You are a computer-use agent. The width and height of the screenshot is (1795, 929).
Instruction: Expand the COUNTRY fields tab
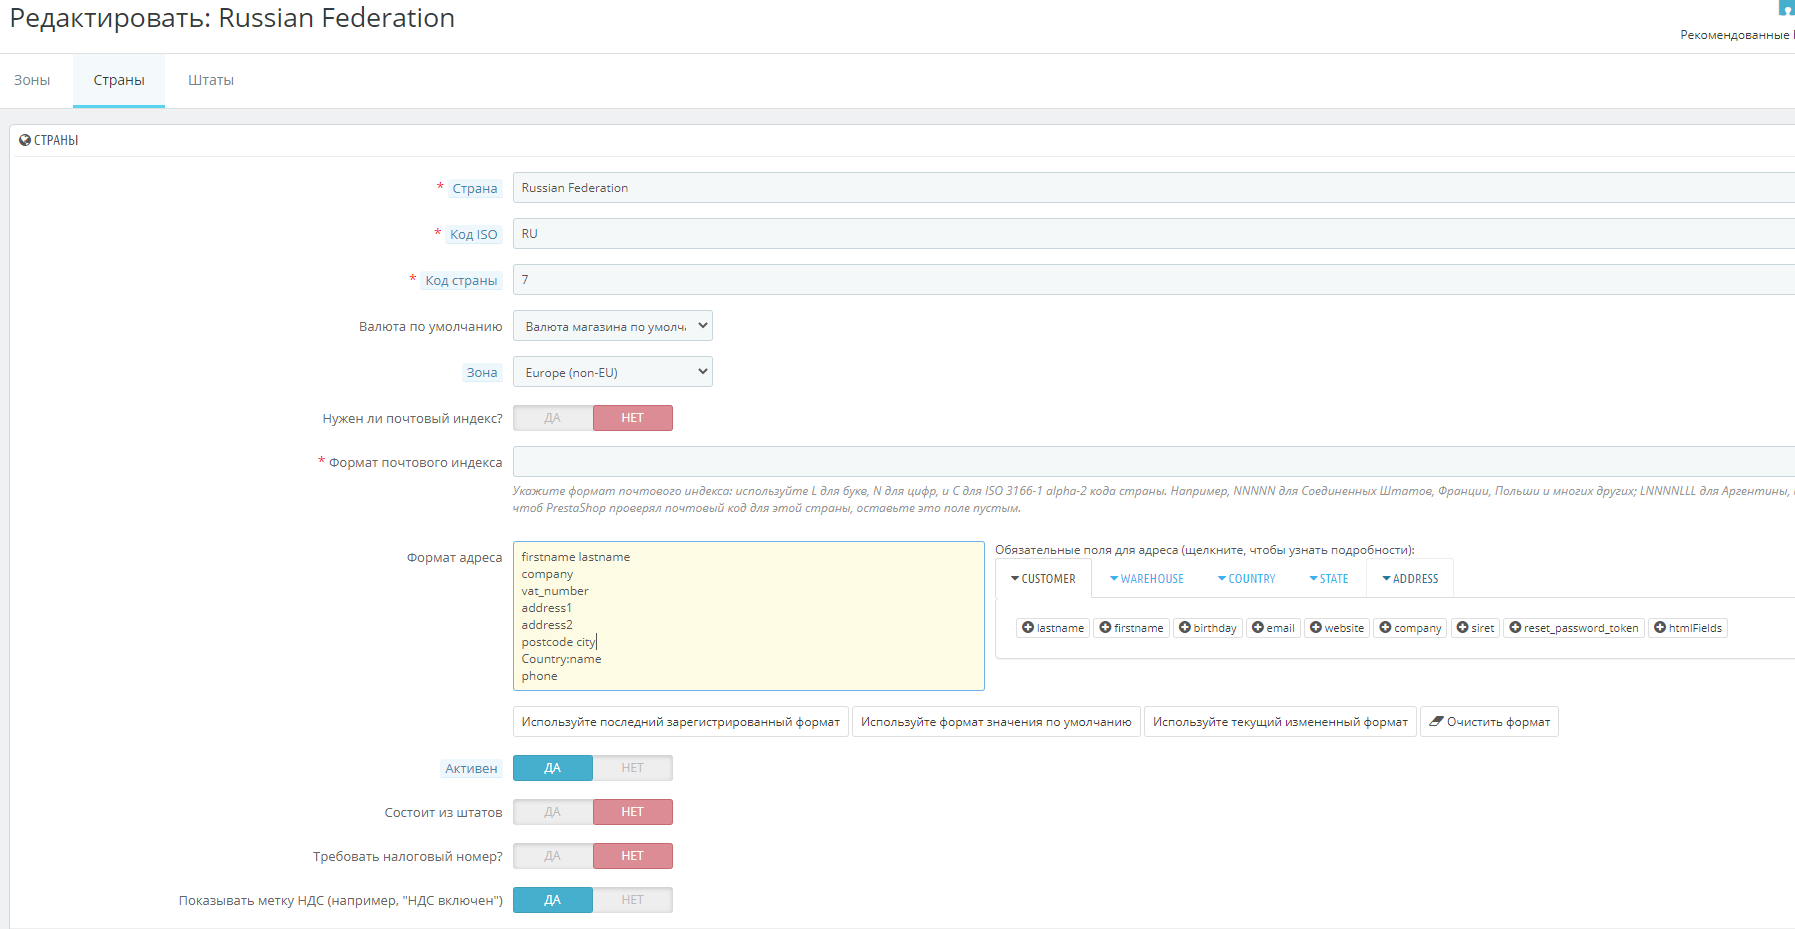point(1246,579)
